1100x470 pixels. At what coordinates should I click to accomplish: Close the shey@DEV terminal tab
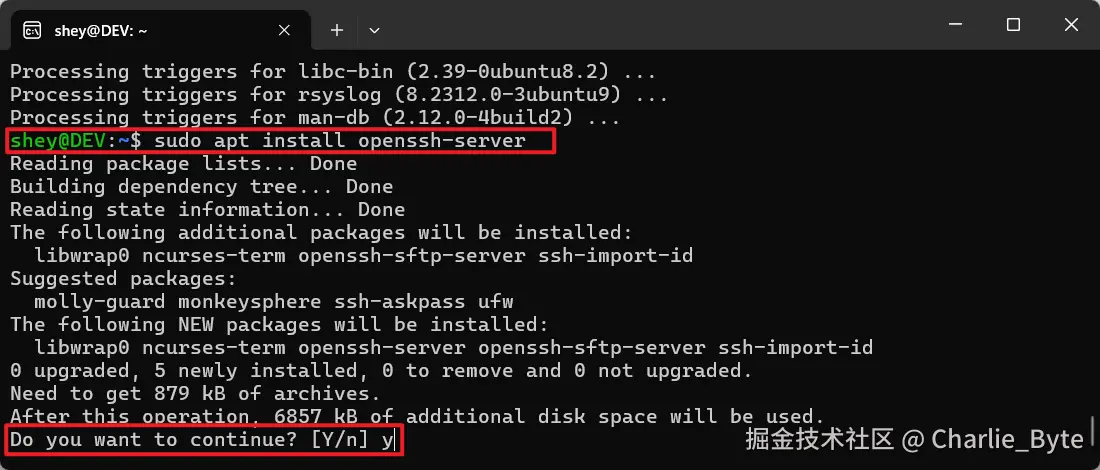[x=284, y=31]
